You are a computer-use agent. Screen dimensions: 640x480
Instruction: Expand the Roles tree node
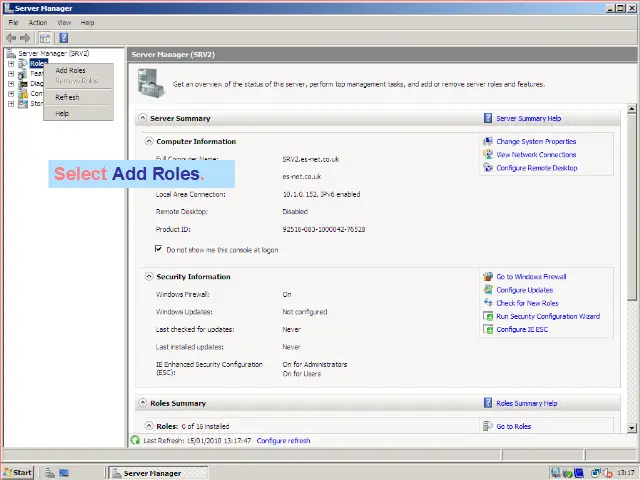coord(11,64)
